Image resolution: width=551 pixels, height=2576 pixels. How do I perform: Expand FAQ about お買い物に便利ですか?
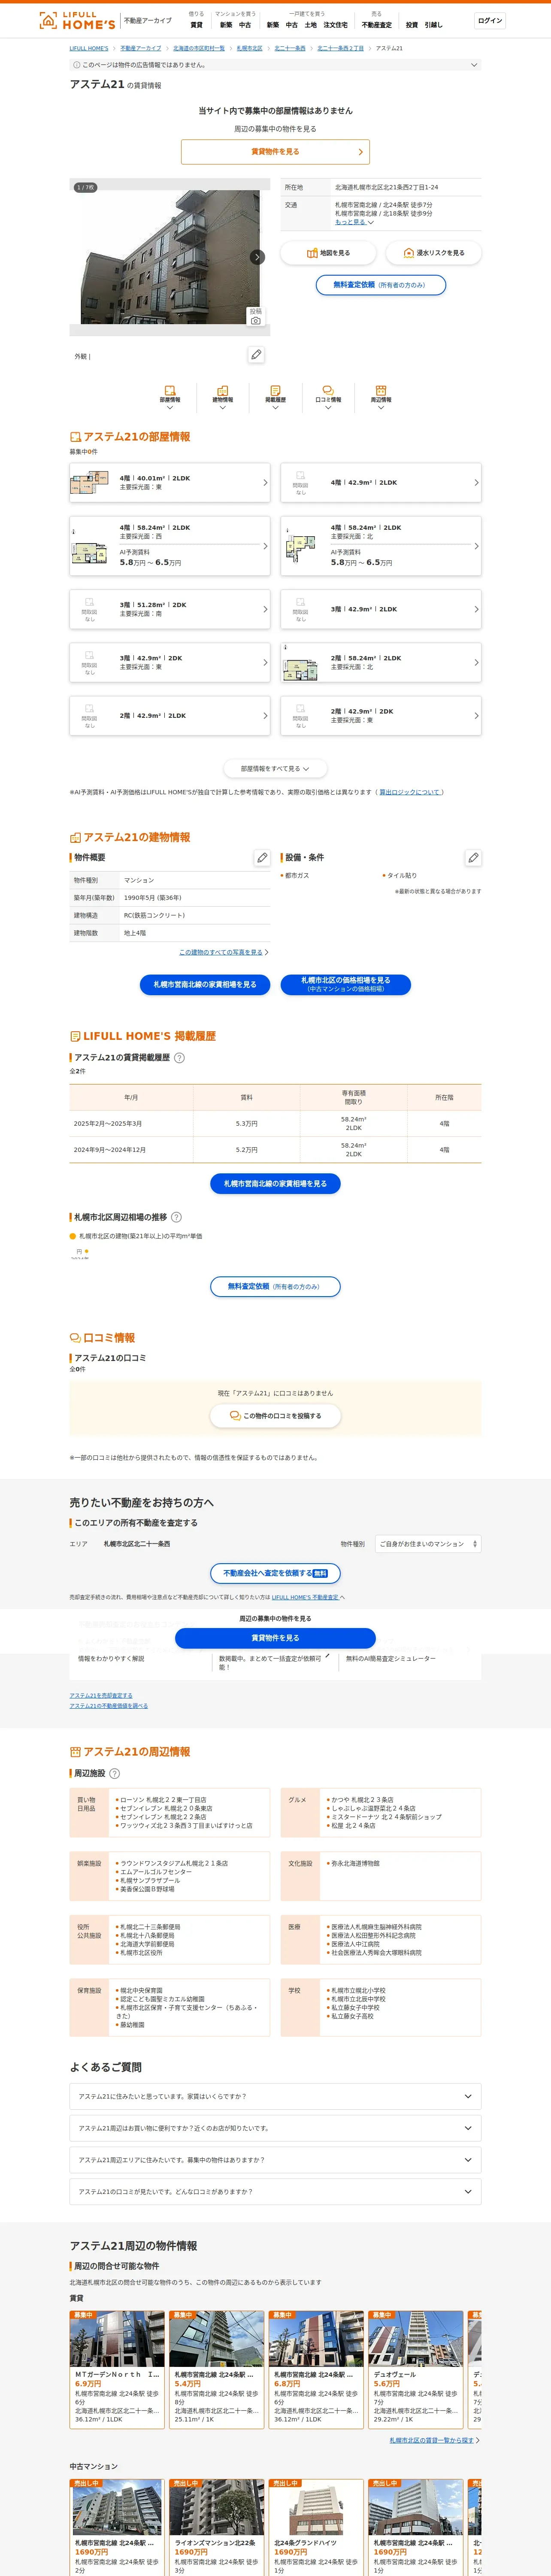tap(275, 2128)
